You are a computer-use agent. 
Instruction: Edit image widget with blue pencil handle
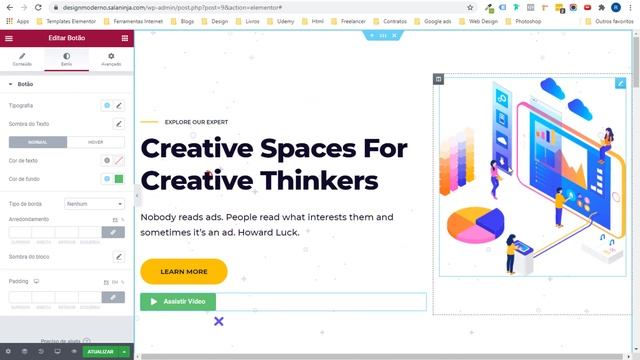pos(620,83)
